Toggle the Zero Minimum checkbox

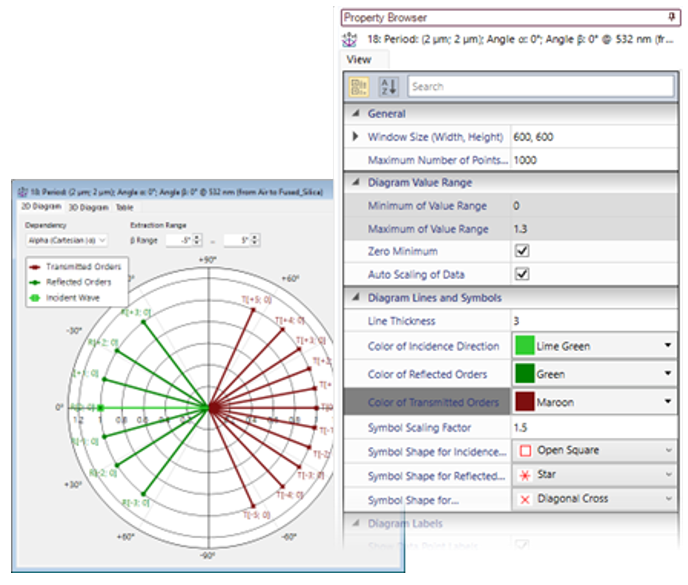[x=521, y=251]
